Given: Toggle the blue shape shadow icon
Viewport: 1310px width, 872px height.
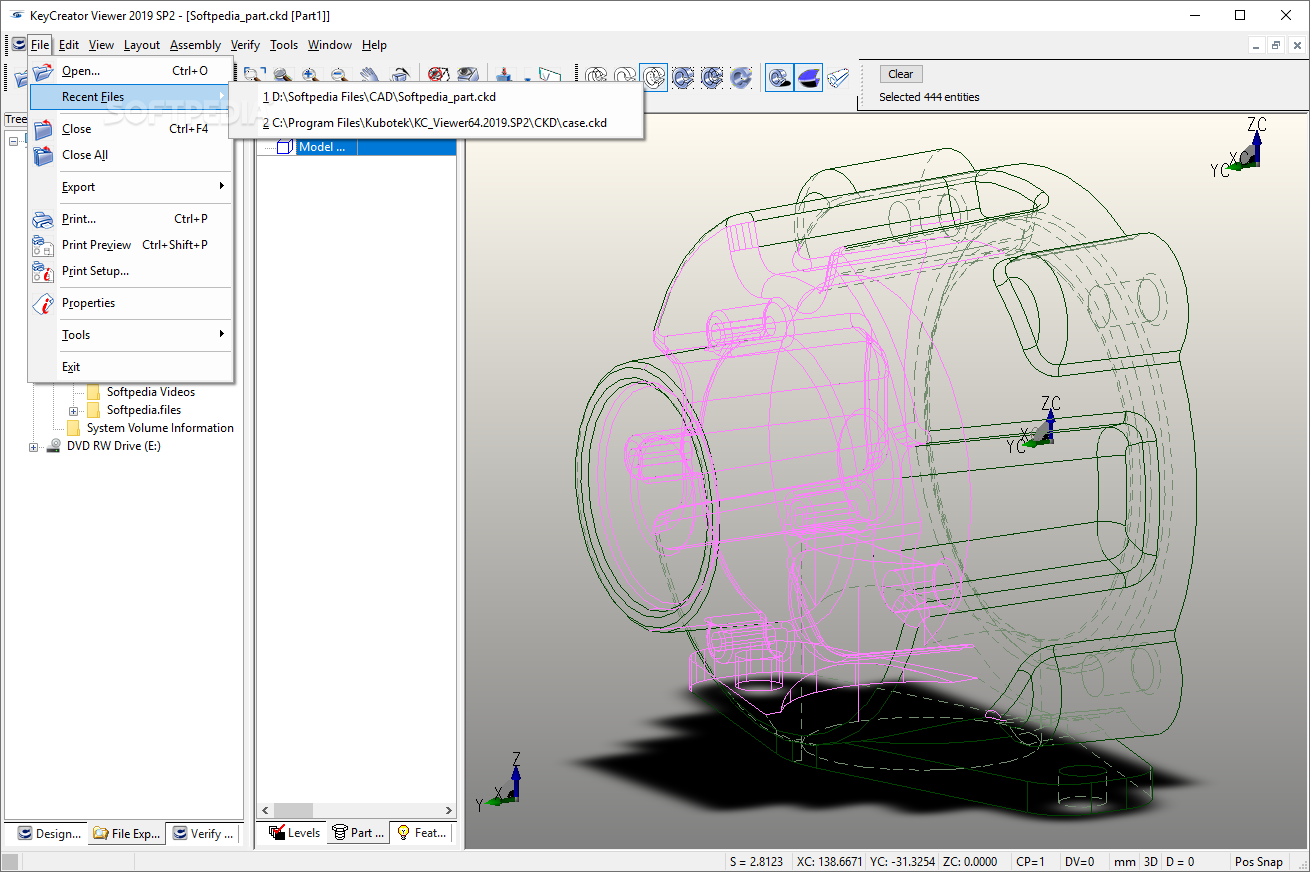Looking at the screenshot, I should pyautogui.click(x=809, y=77).
